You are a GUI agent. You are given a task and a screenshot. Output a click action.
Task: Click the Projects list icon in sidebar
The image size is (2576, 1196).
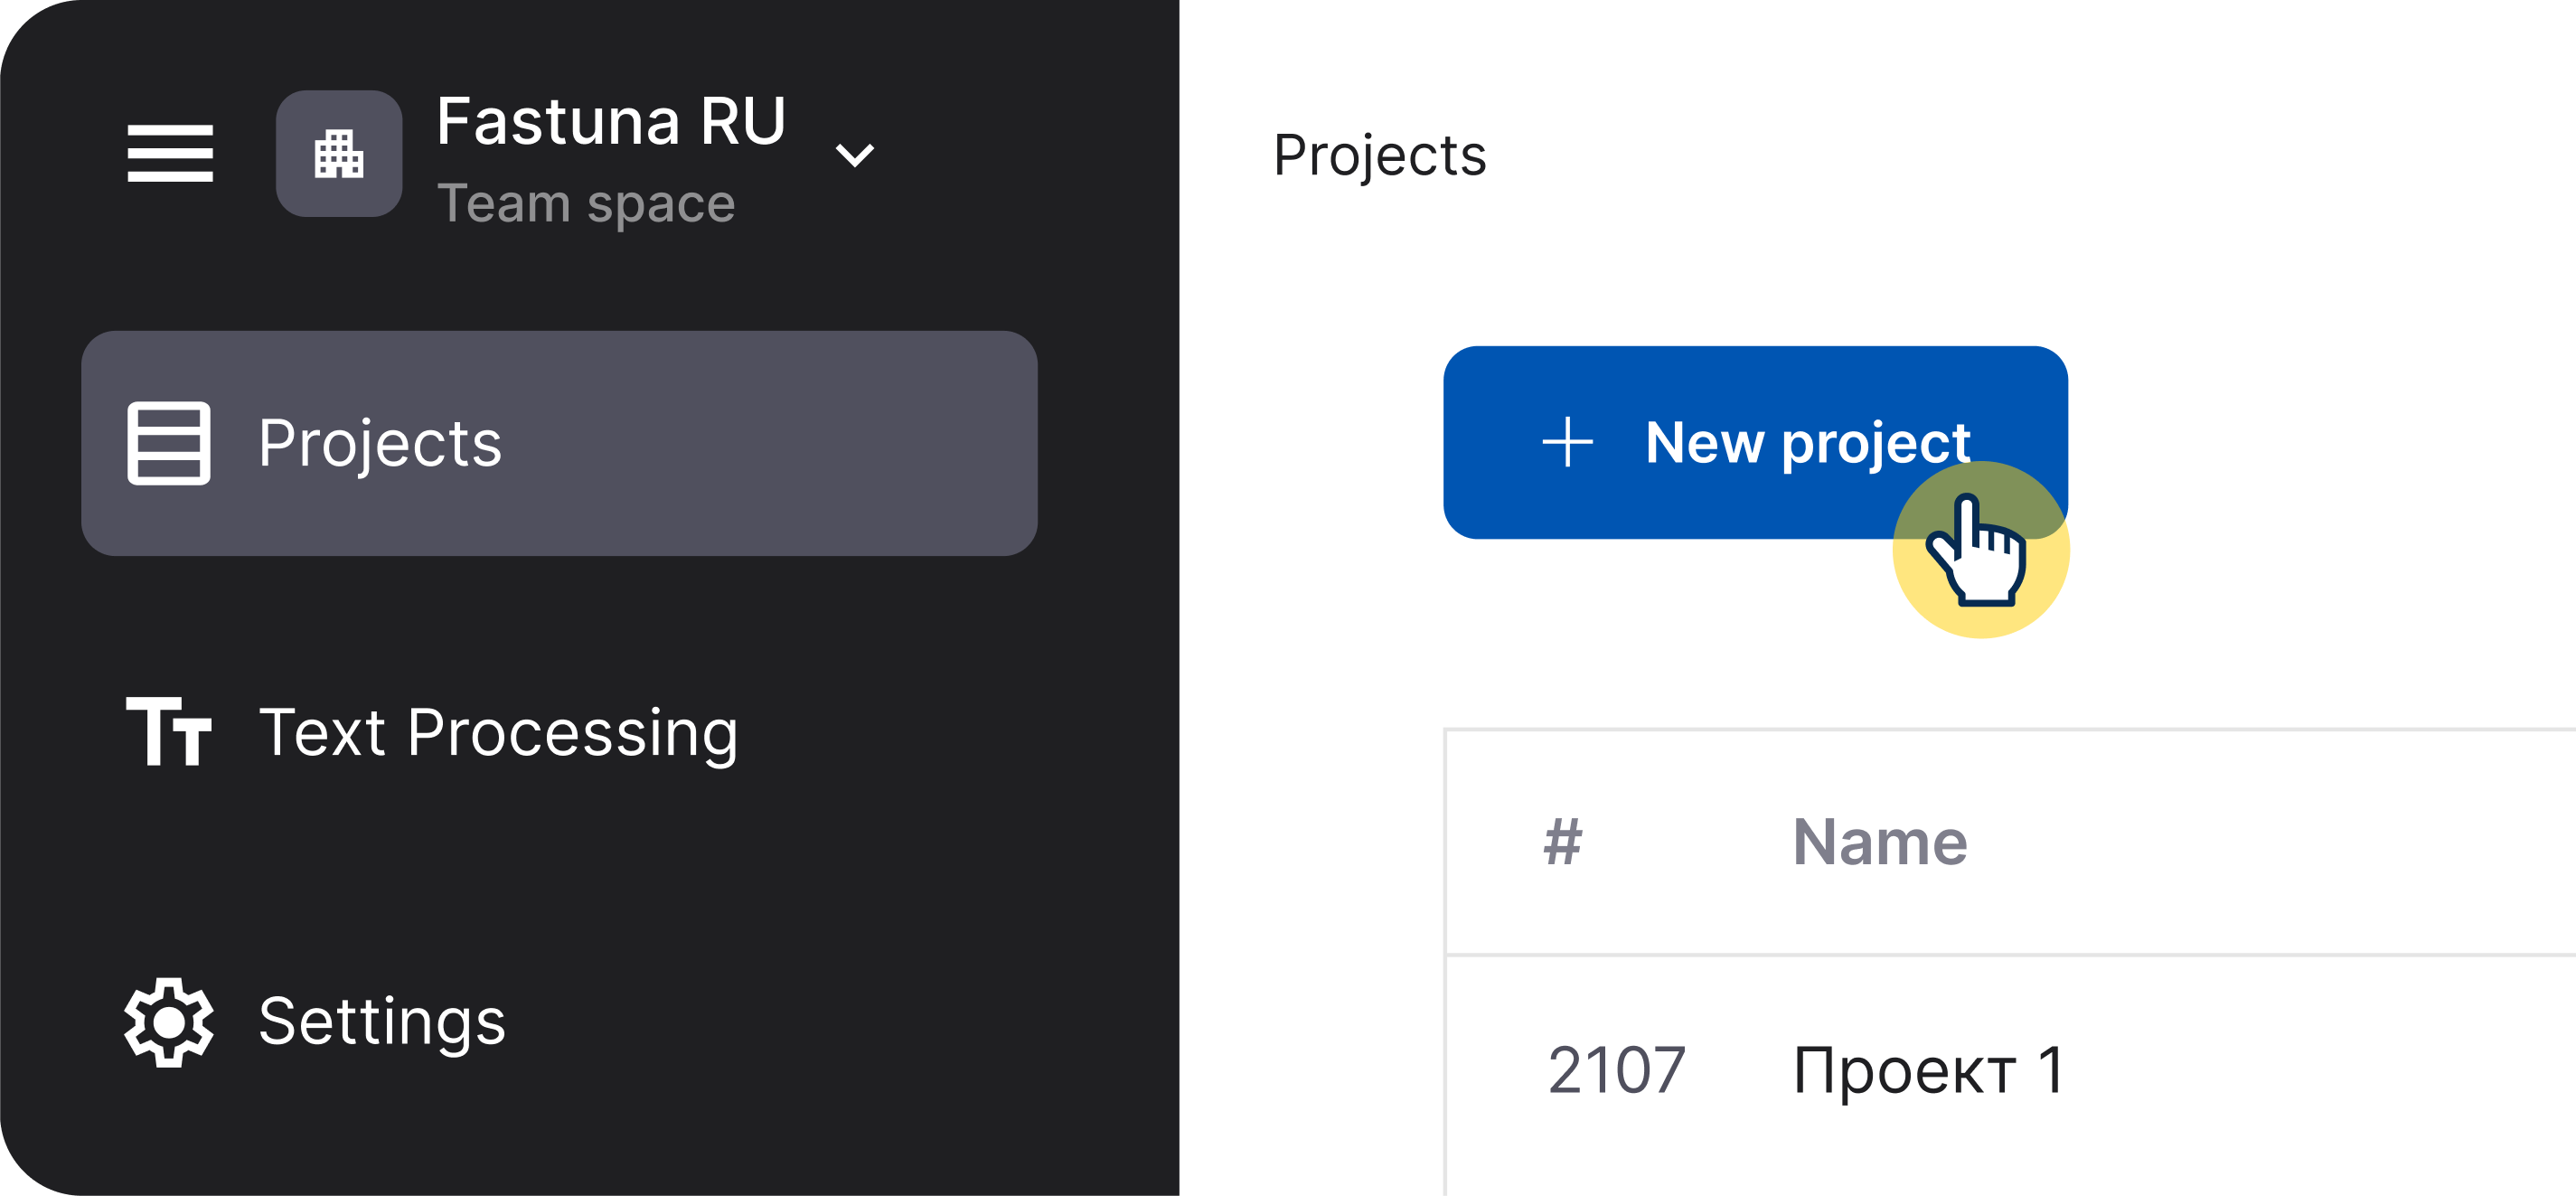point(169,443)
